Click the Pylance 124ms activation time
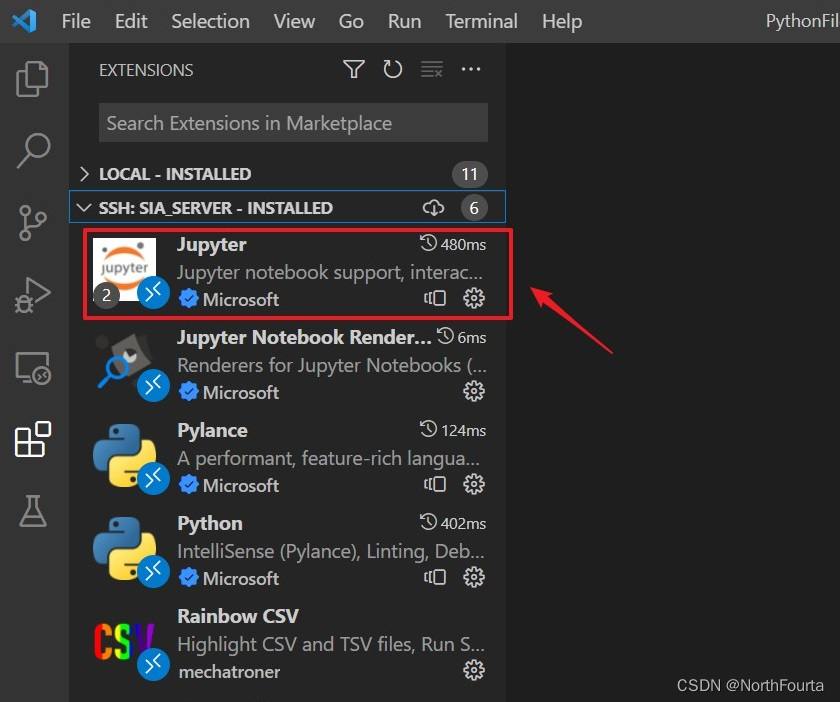This screenshot has width=840, height=702. (453, 430)
